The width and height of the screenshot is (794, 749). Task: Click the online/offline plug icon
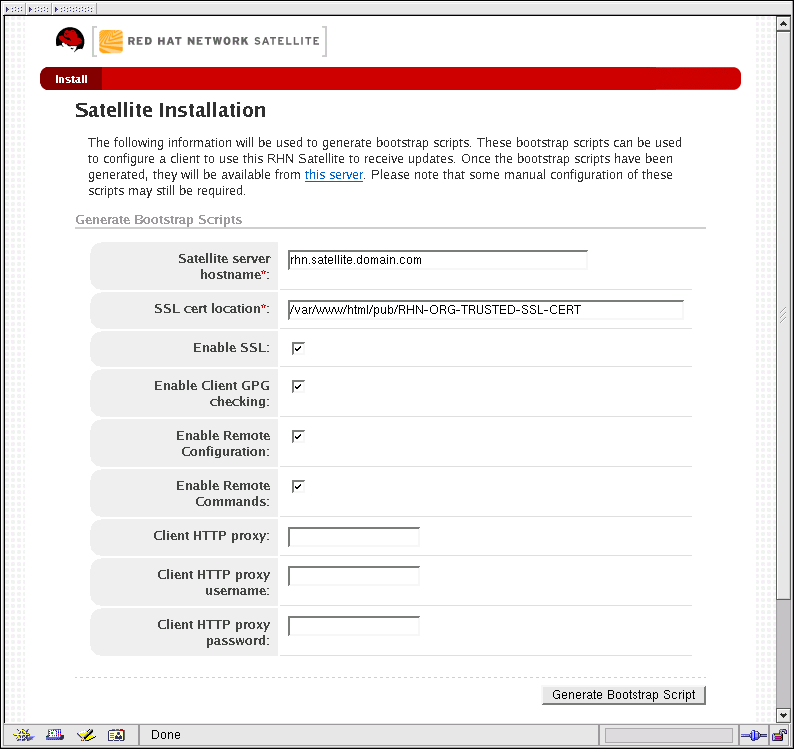pos(753,735)
